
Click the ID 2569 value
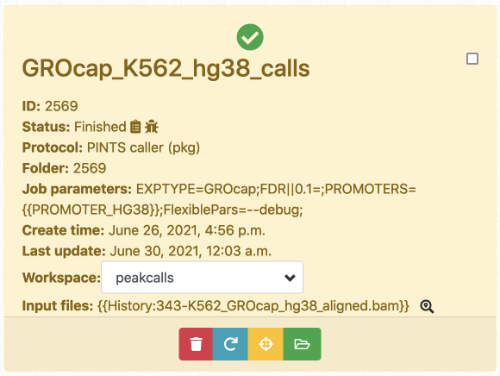tap(61, 106)
